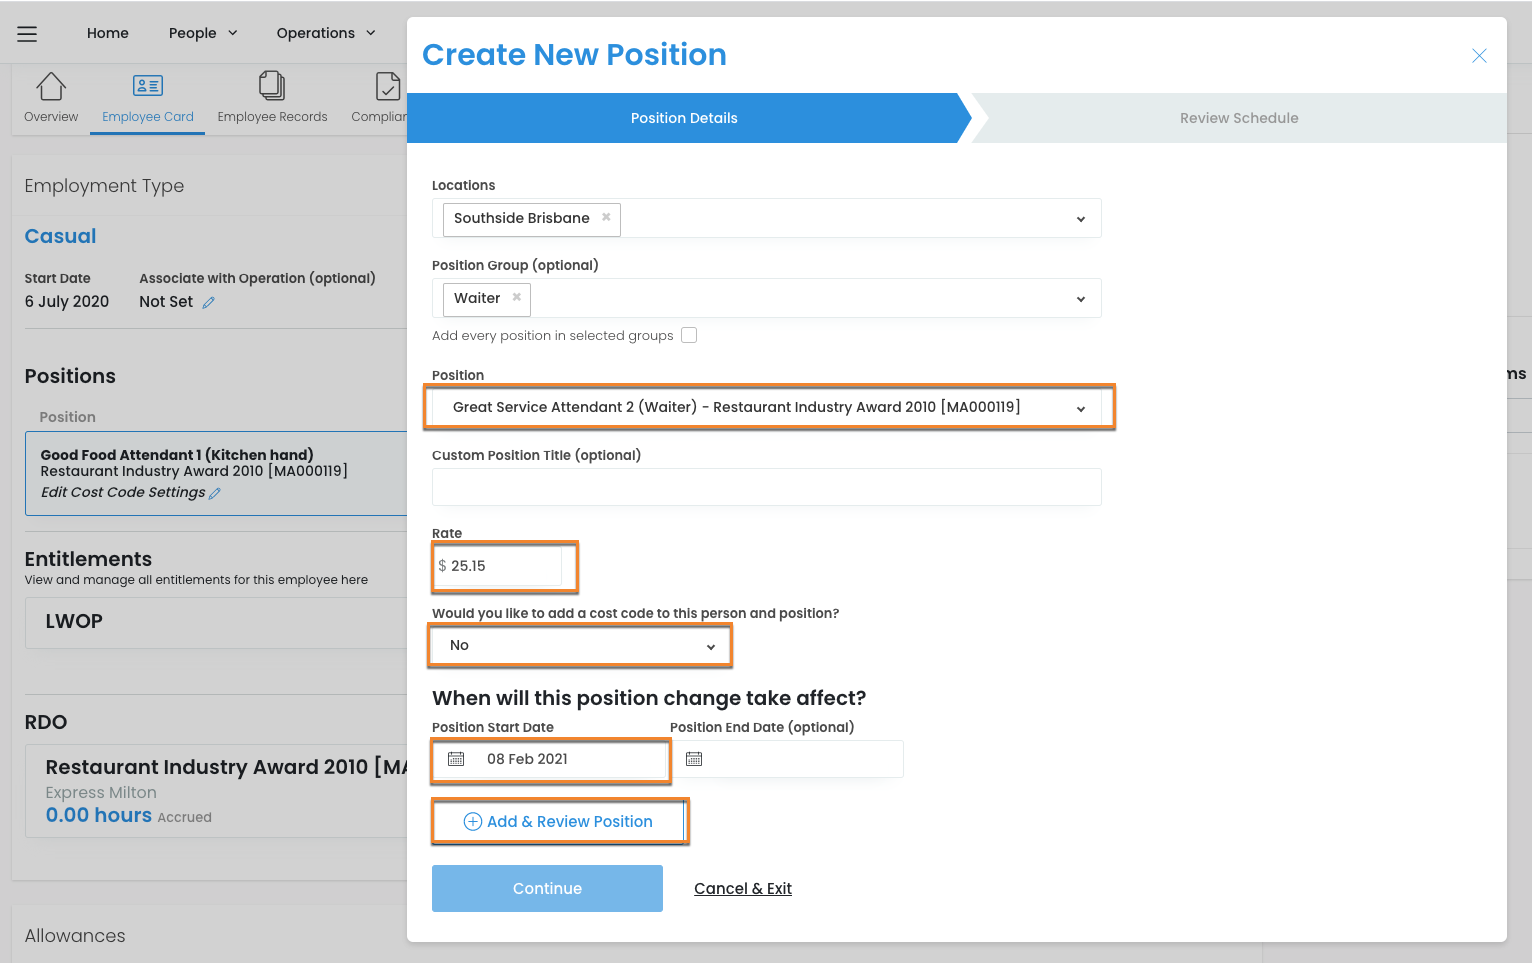The height and width of the screenshot is (963, 1532).
Task: Open the Position End Date calendar icon
Action: coord(694,759)
